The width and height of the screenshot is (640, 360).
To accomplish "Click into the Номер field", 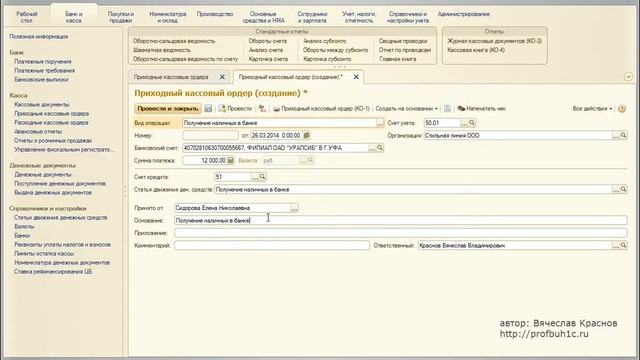I will pos(210,135).
